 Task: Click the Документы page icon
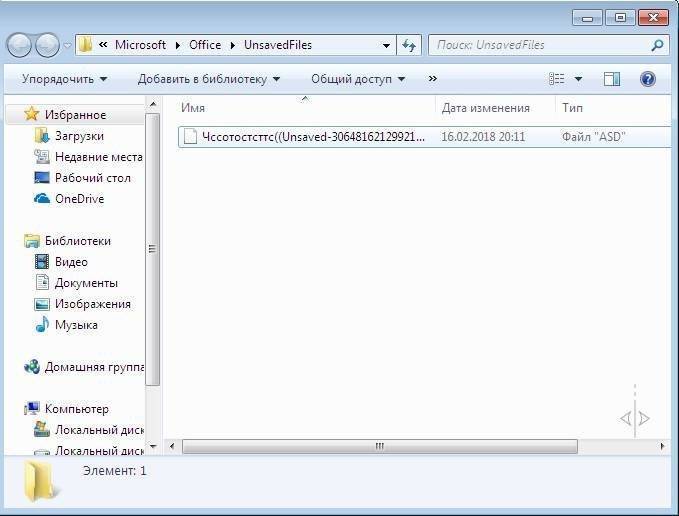click(x=42, y=282)
